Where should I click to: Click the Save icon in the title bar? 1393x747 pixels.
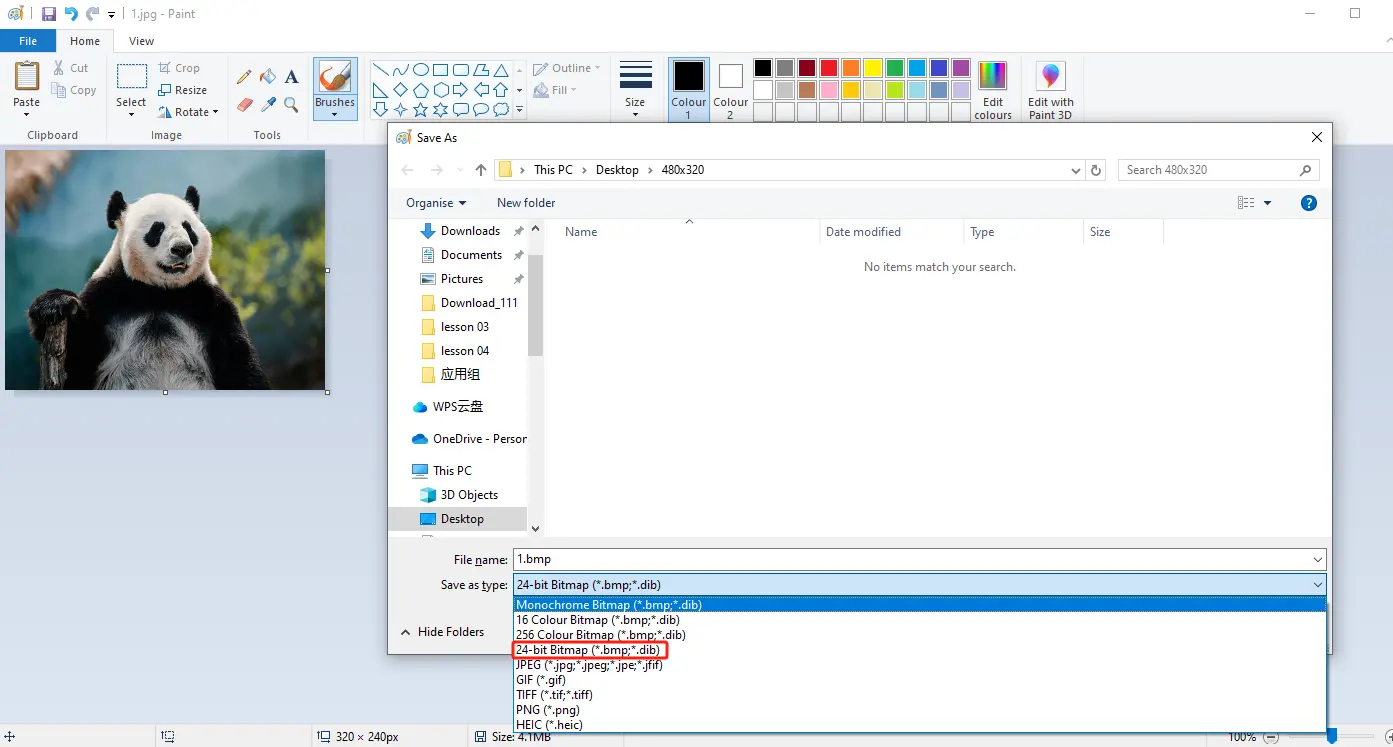click(48, 14)
